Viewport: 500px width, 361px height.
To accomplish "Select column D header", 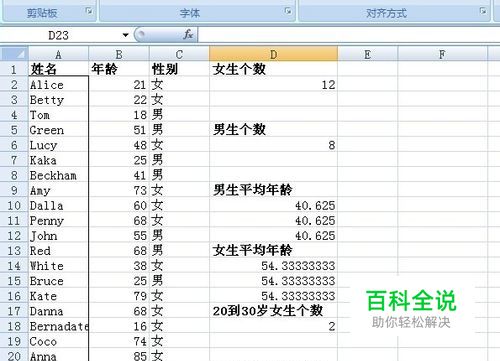I will [273, 54].
